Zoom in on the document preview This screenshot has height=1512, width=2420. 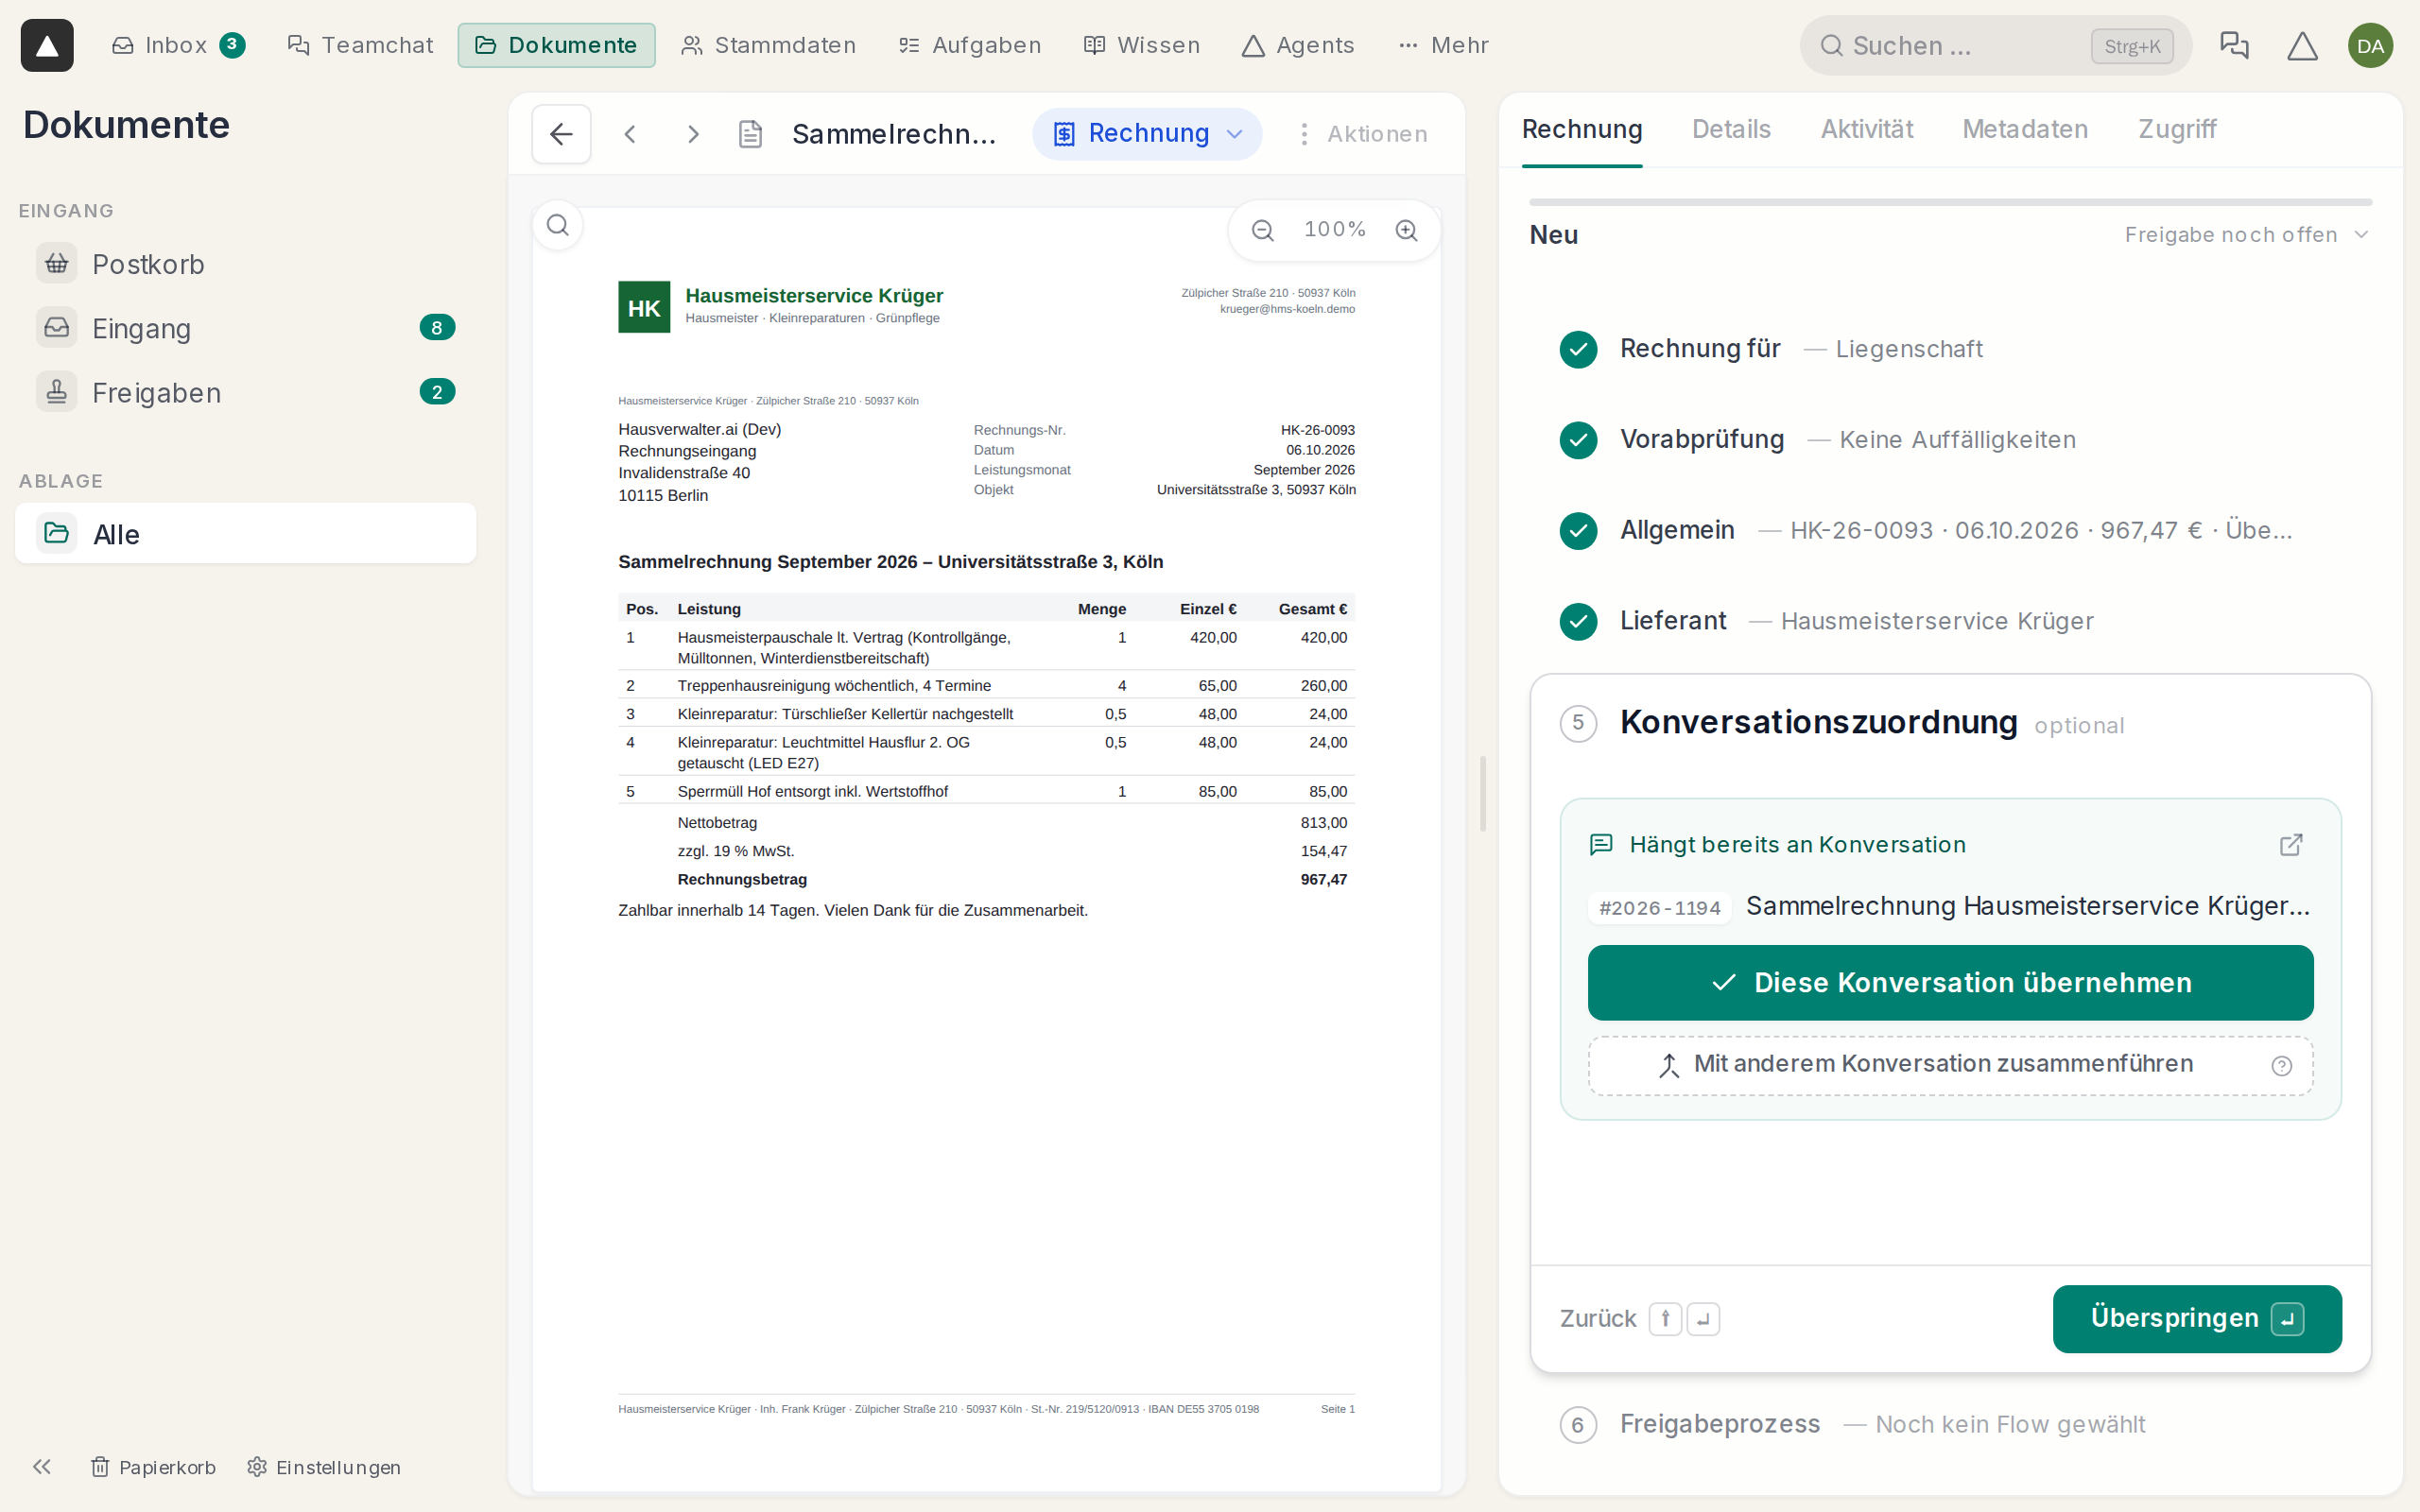tap(1406, 230)
